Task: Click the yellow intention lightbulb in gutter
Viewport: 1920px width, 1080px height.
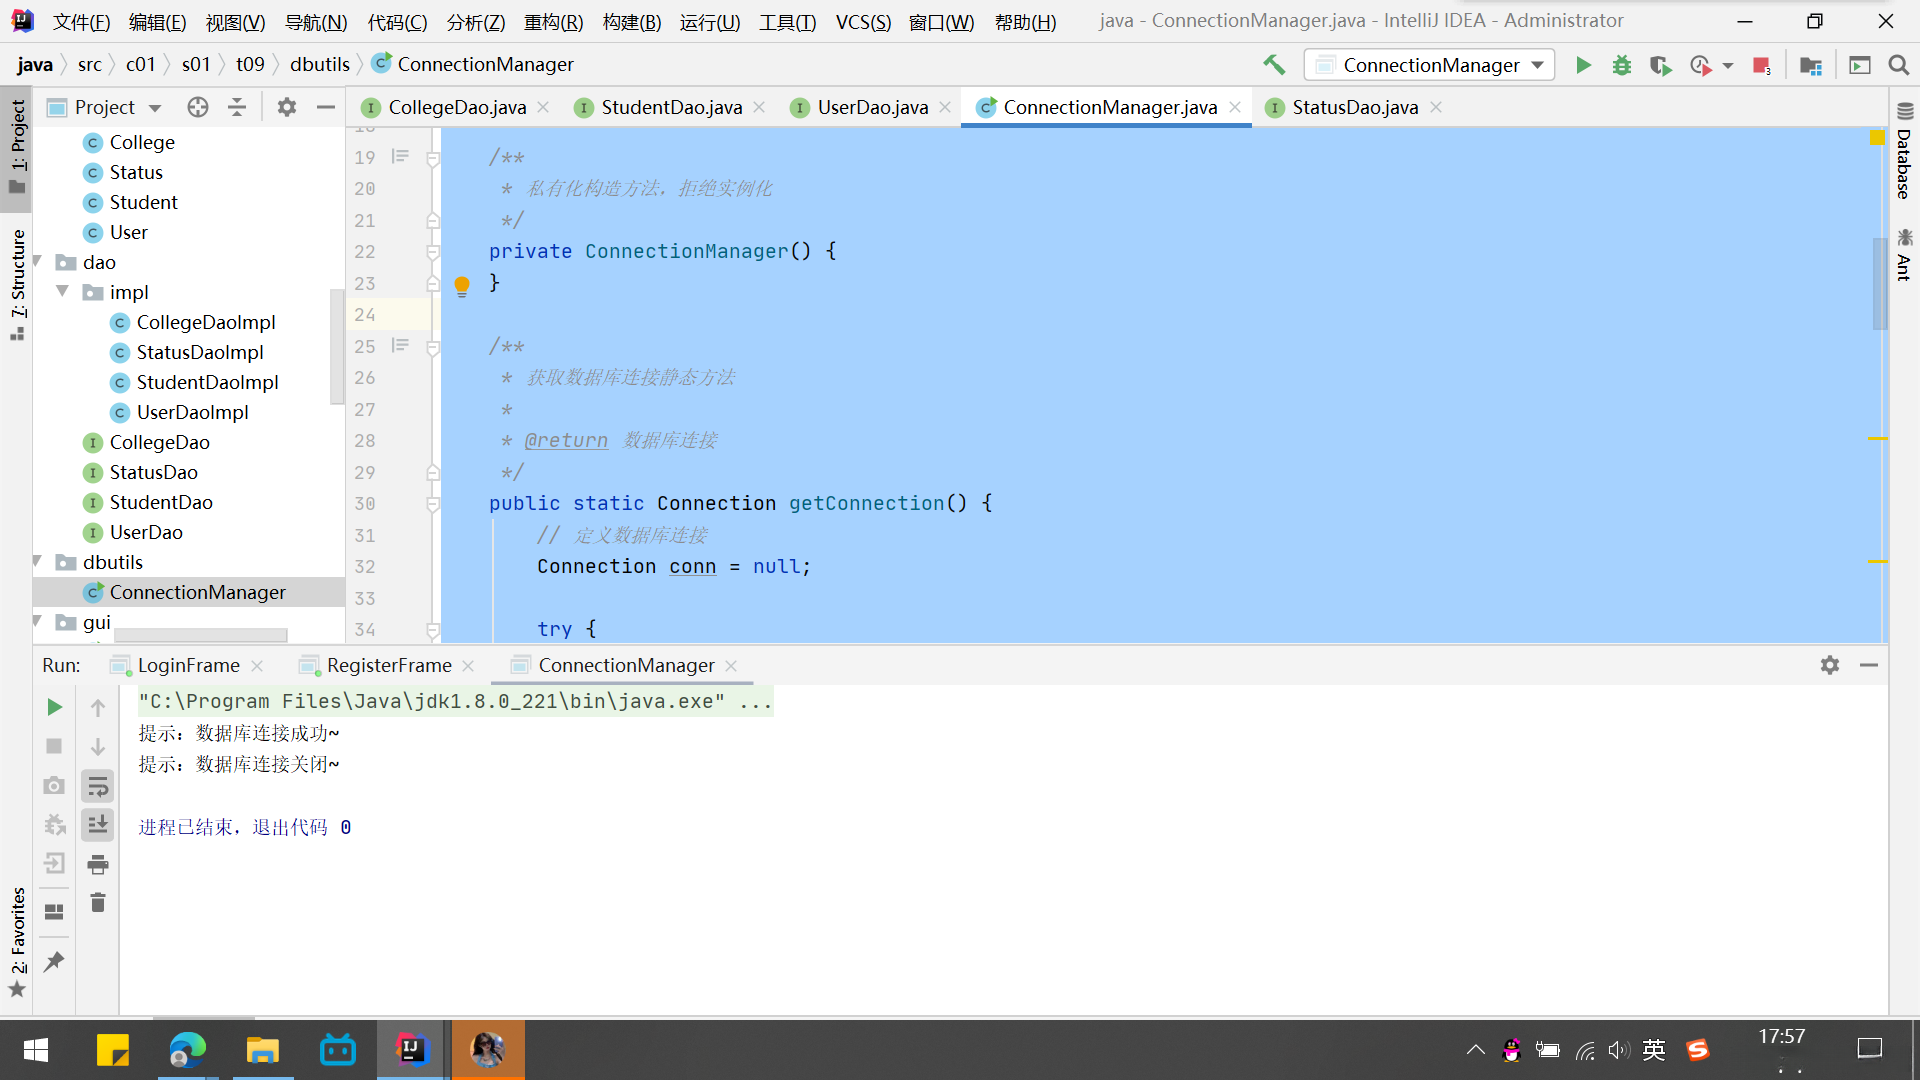Action: pyautogui.click(x=462, y=286)
